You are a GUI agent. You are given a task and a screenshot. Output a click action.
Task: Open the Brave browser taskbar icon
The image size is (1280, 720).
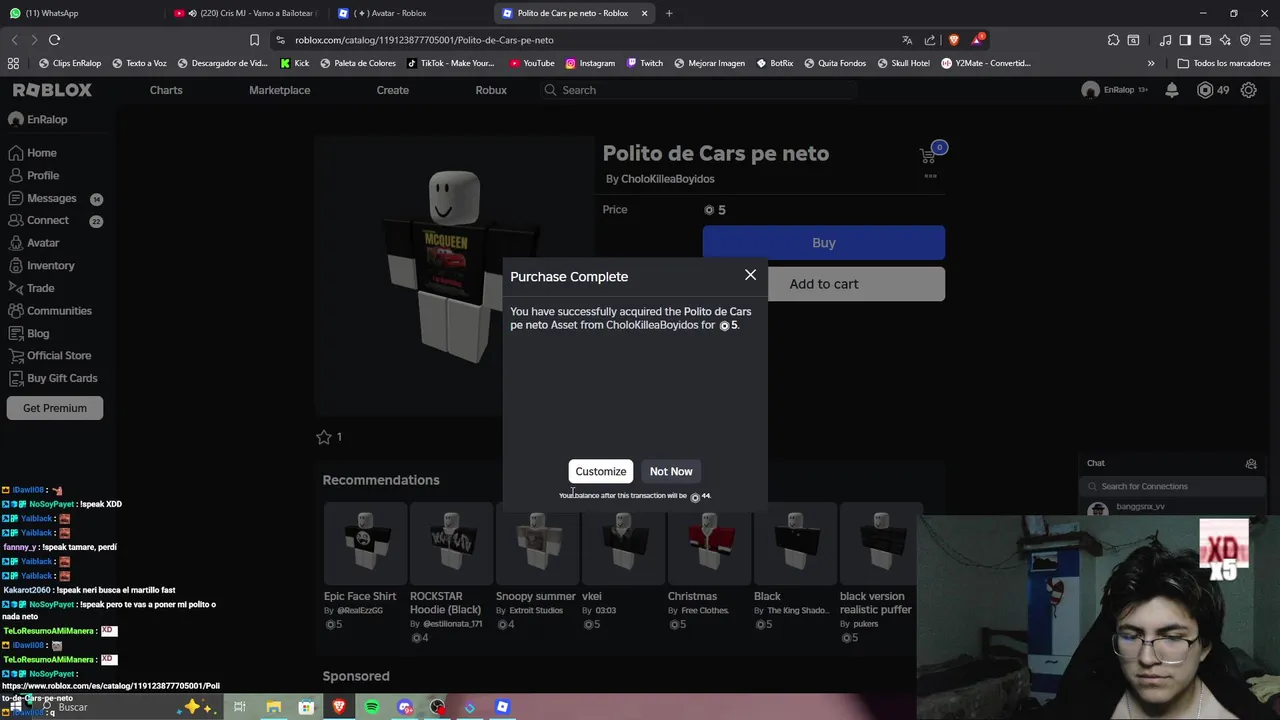tap(339, 707)
